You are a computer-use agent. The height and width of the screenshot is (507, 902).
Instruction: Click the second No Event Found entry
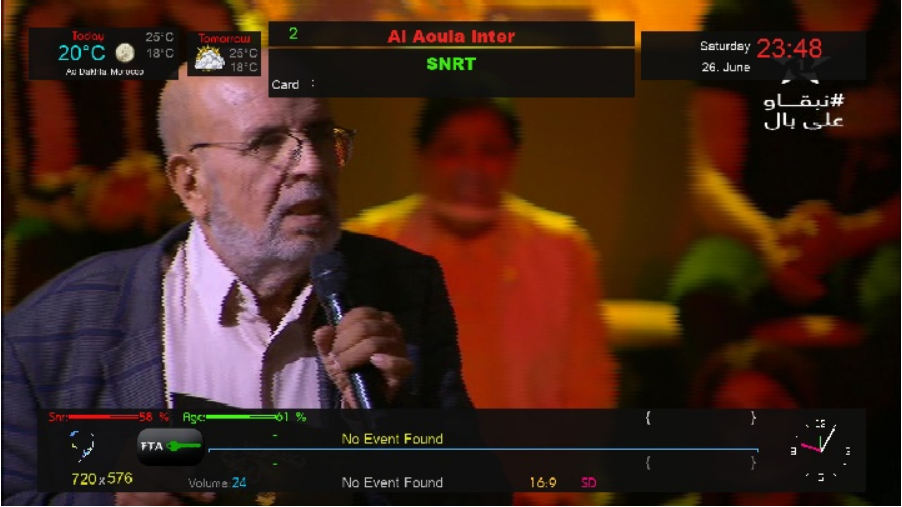click(392, 483)
